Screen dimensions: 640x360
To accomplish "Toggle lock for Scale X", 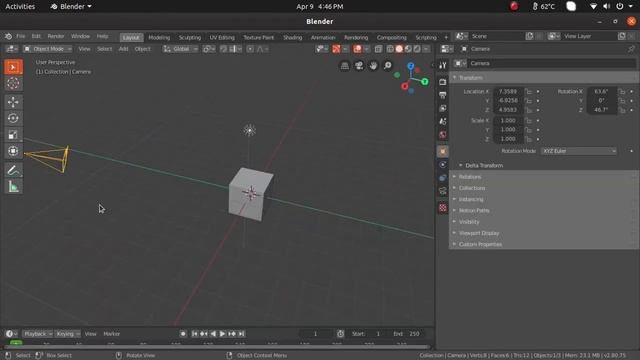I will 529,120.
